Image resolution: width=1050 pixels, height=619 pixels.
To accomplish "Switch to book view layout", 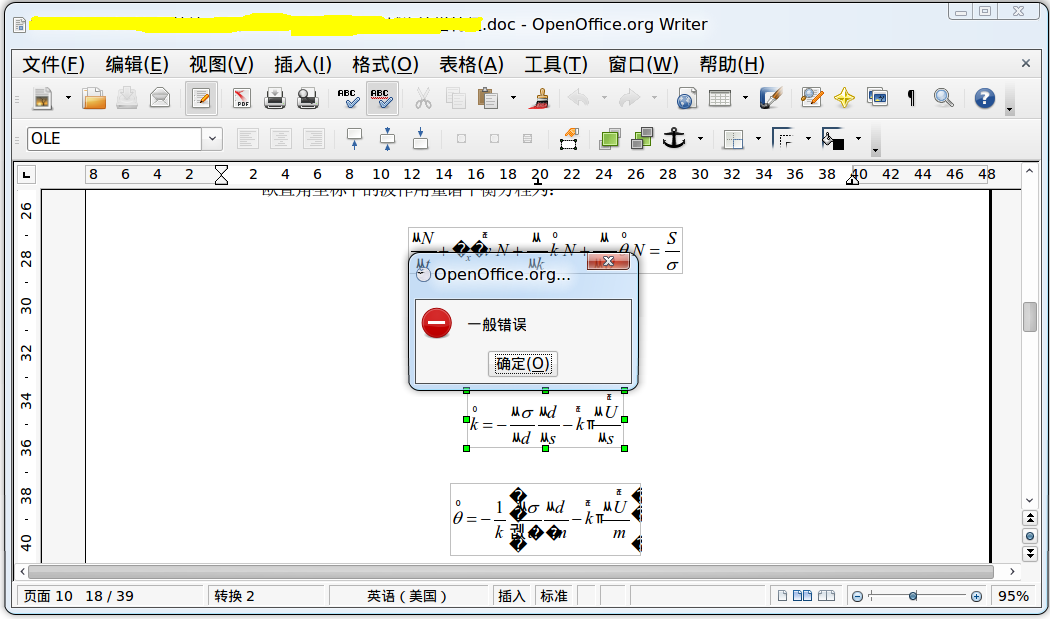I will point(826,596).
